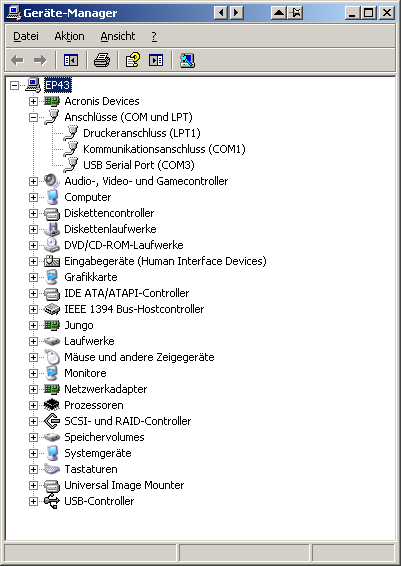
Task: Select the Speichervolumes label
Action: [x=104, y=437]
